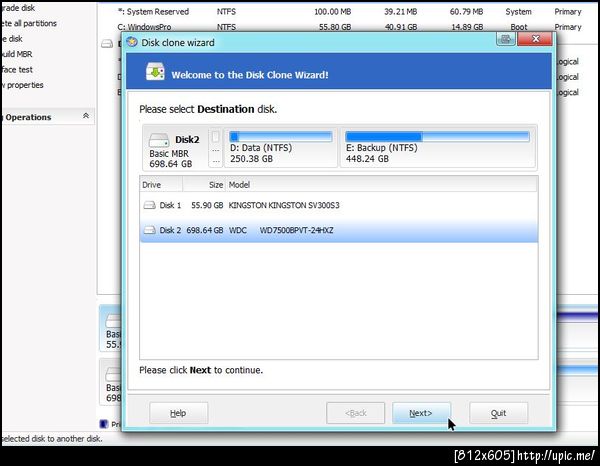Viewport: 600px width, 466px height.
Task: Click the Drive column header
Action: click(161, 185)
